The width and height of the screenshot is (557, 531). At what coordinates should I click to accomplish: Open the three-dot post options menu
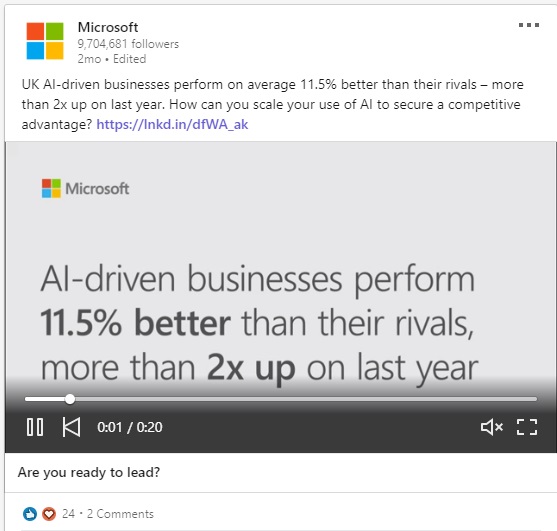tap(529, 25)
